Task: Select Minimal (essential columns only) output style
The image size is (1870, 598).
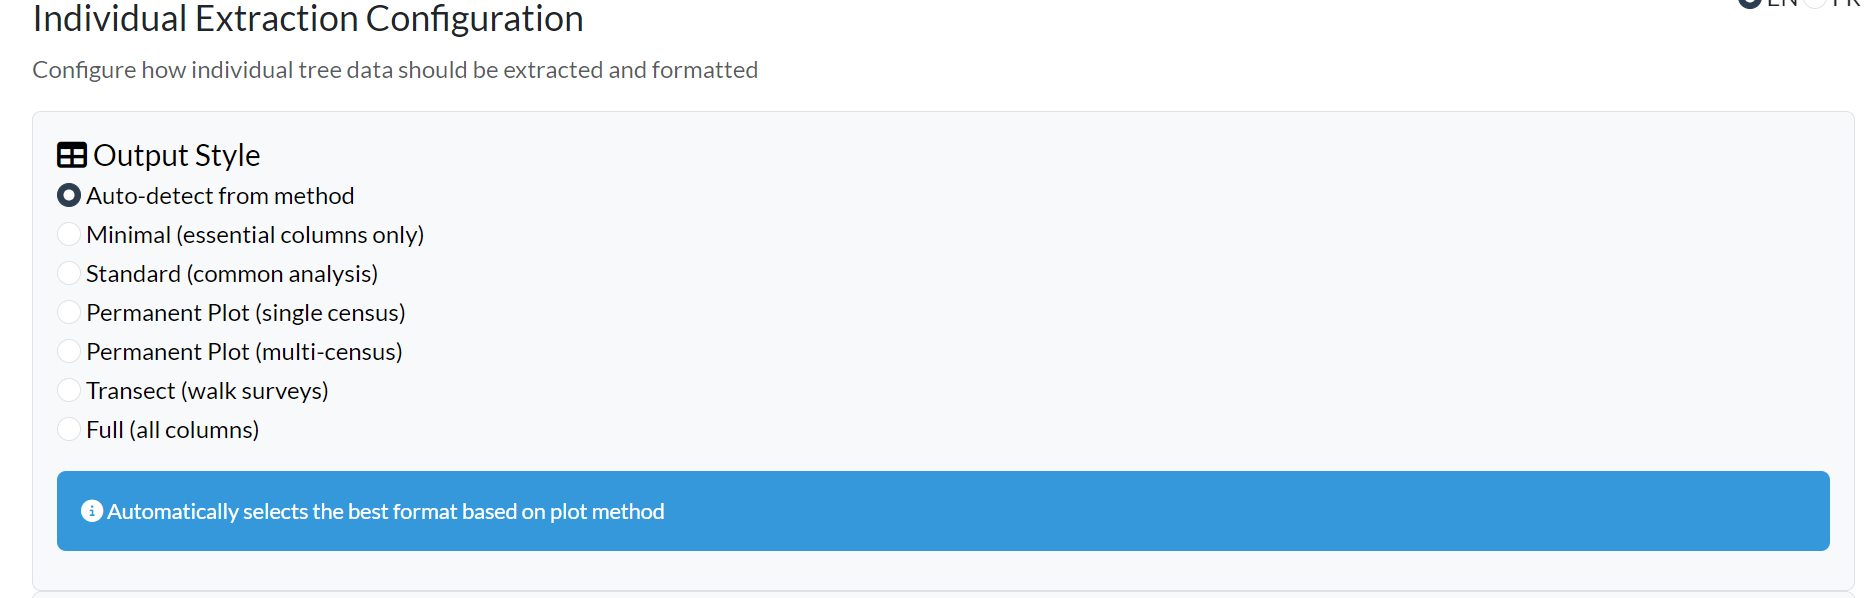Action: pyautogui.click(x=68, y=233)
